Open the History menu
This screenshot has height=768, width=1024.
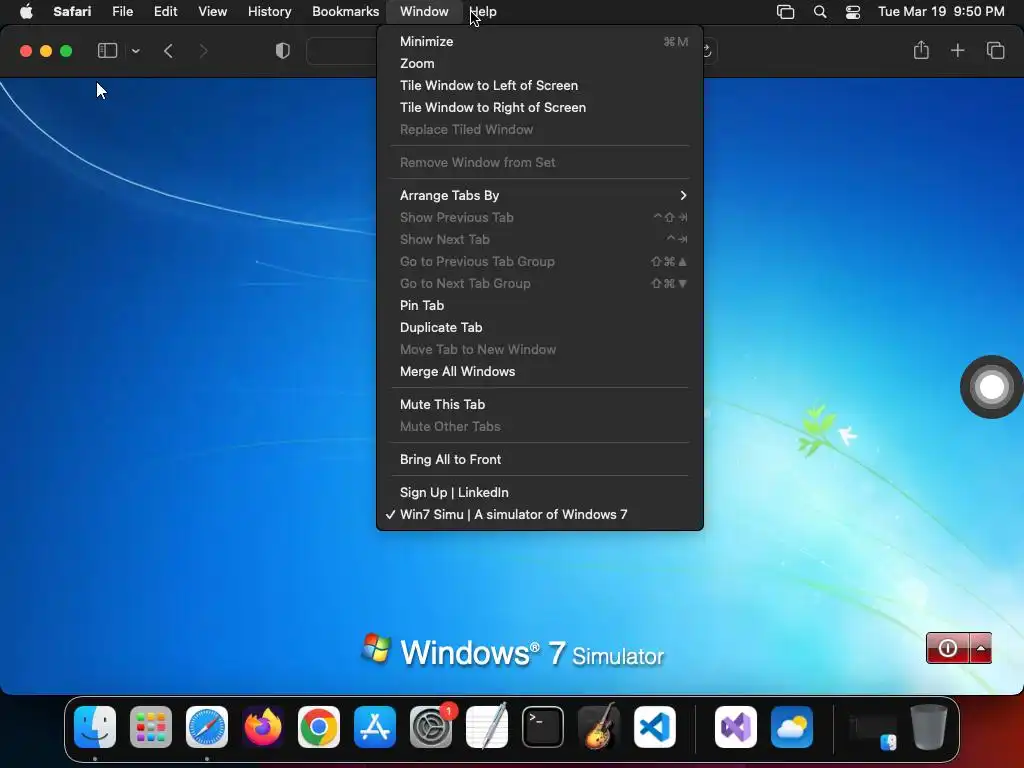click(269, 12)
